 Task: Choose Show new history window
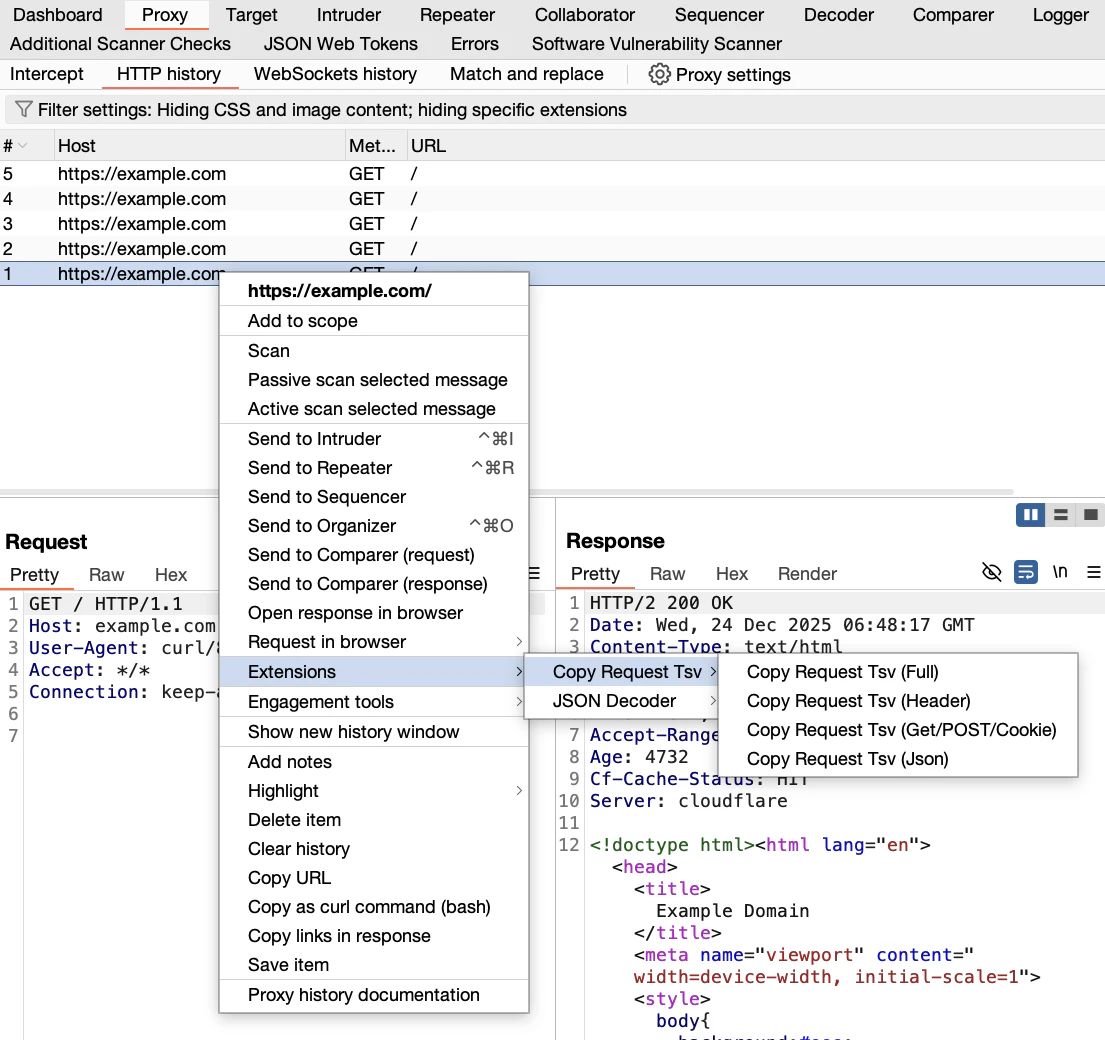coord(374,732)
